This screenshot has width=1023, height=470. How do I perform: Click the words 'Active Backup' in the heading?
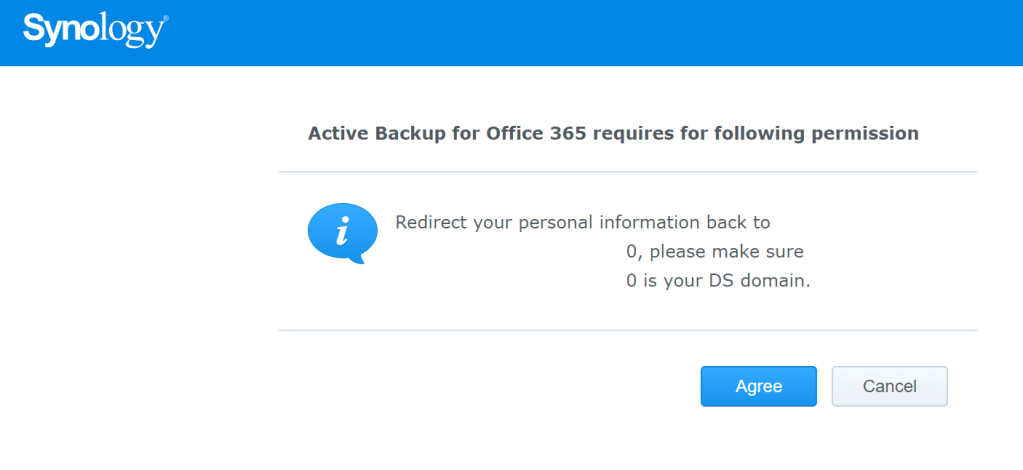pos(366,133)
